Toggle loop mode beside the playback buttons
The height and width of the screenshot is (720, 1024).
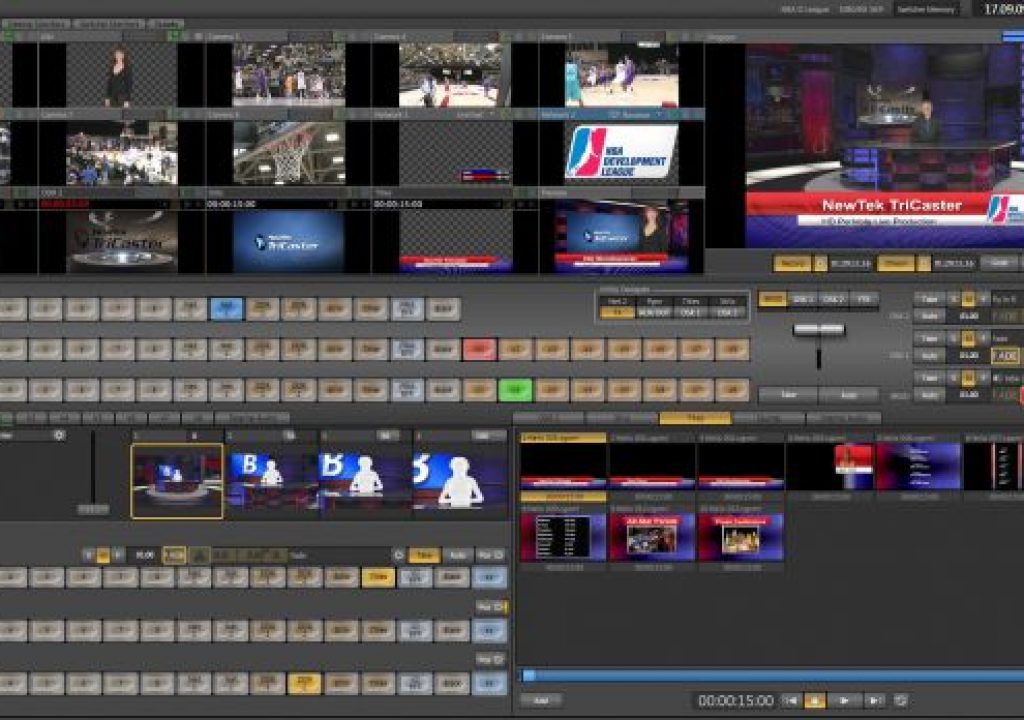901,700
